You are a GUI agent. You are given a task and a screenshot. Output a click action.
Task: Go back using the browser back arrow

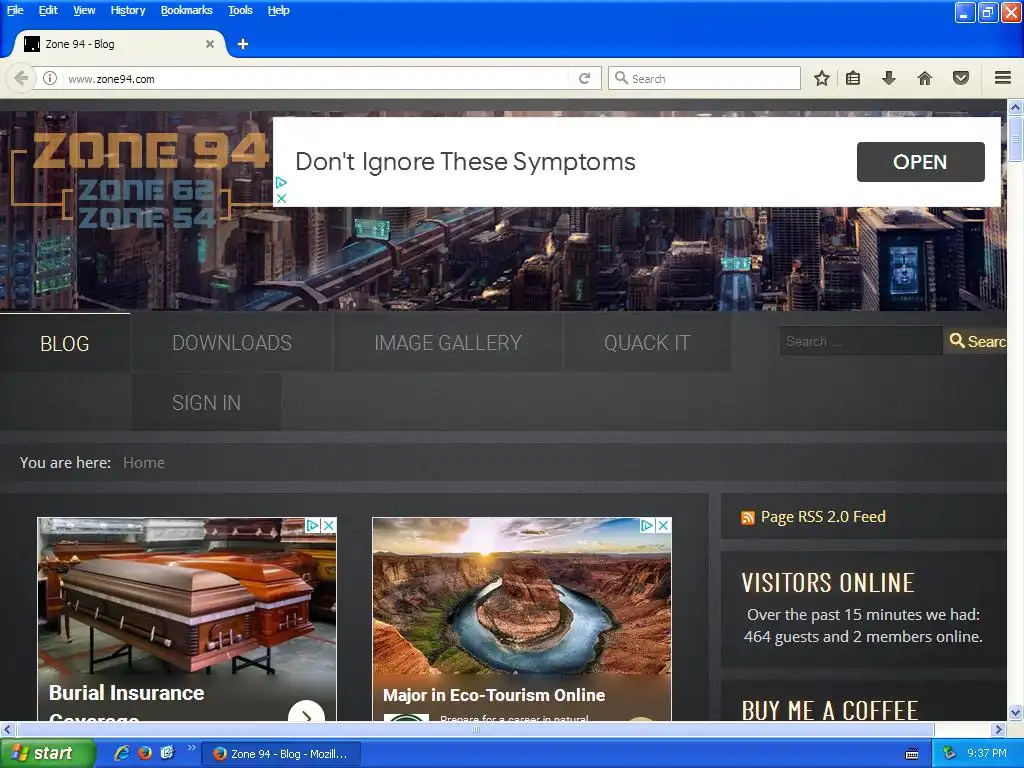20,78
